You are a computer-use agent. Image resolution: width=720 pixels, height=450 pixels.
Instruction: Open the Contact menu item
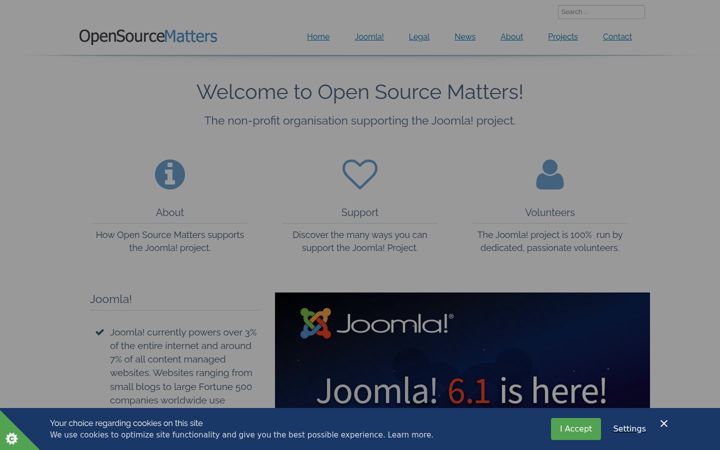617,37
